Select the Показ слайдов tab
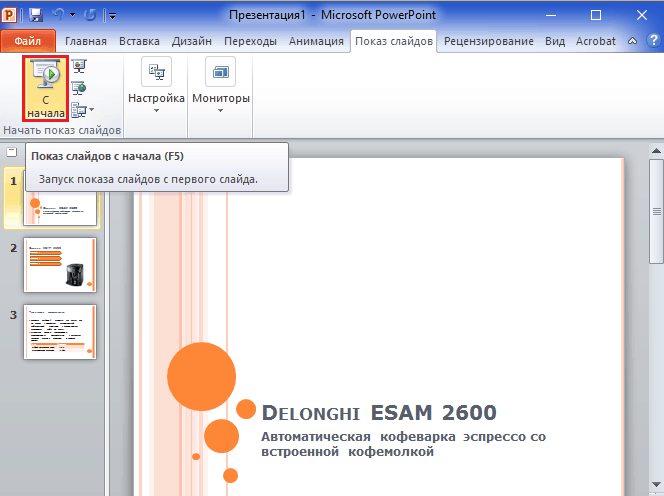Image resolution: width=664 pixels, height=496 pixels. point(394,41)
